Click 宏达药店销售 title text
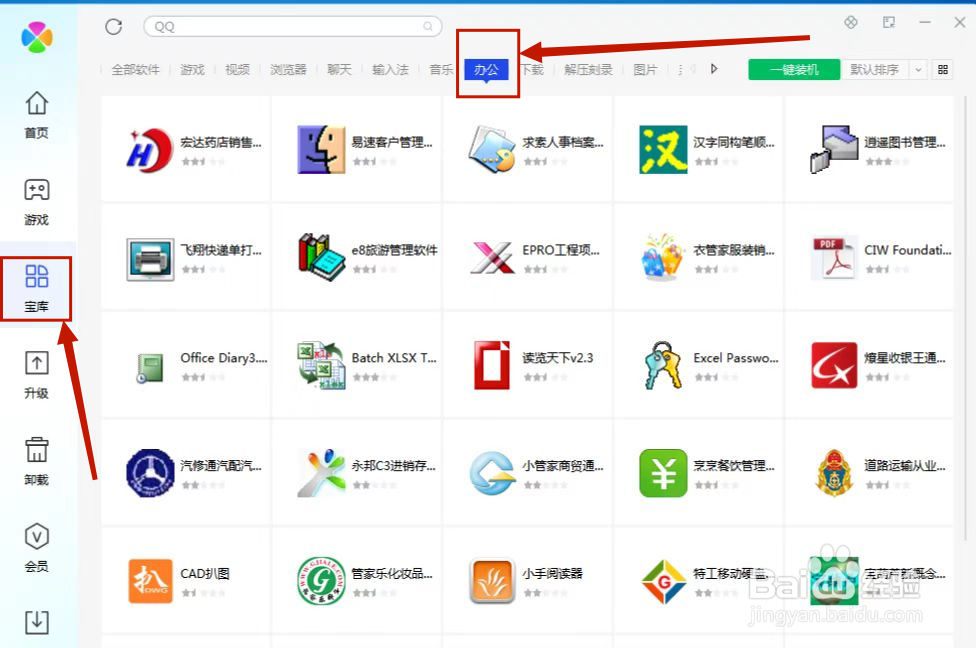The height and width of the screenshot is (648, 976). [221, 143]
